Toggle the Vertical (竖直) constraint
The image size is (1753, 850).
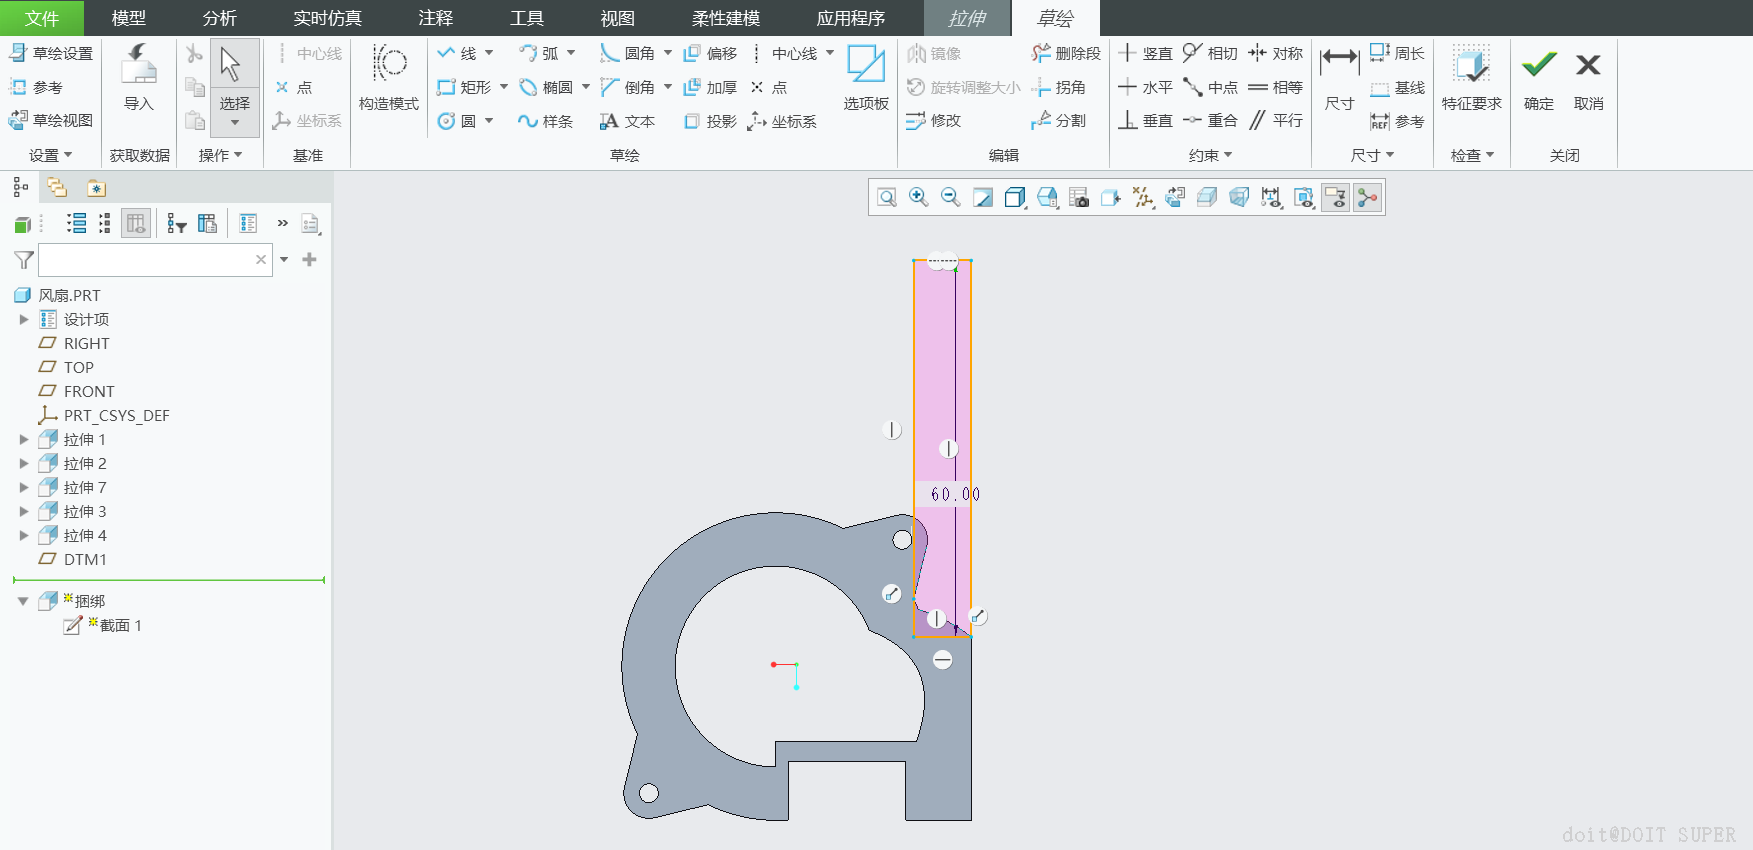pyautogui.click(x=1146, y=53)
